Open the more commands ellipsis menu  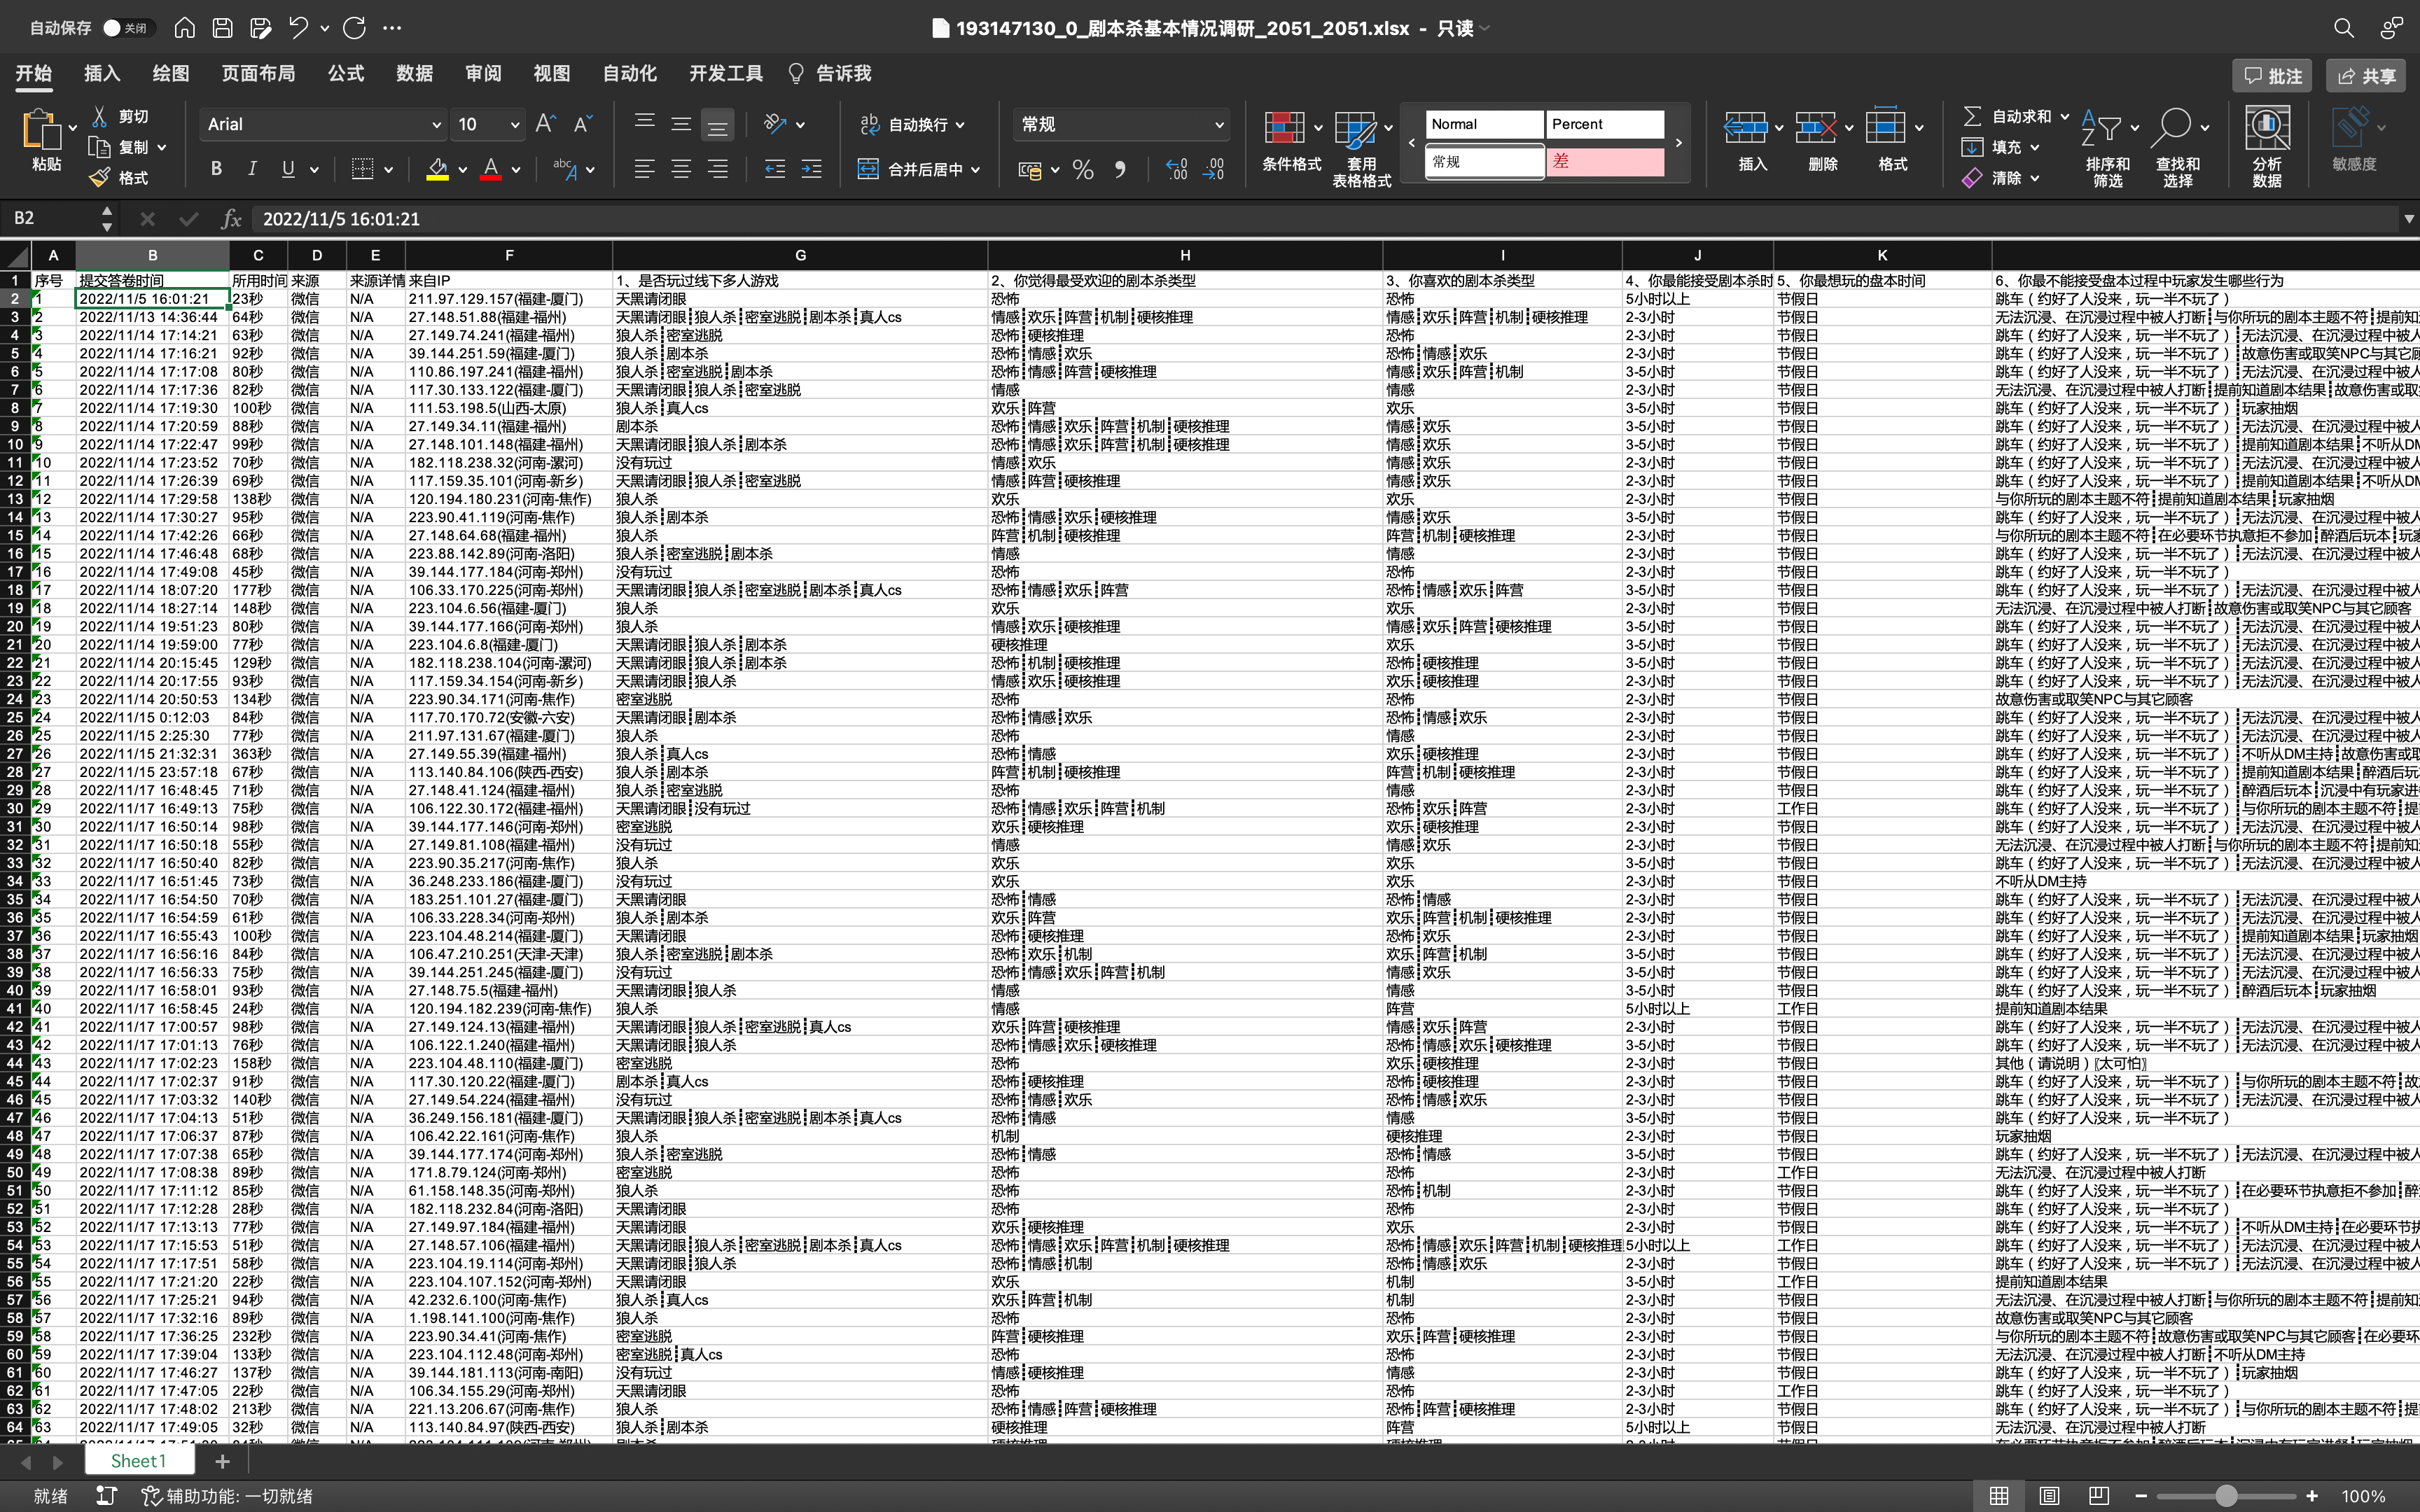(392, 28)
